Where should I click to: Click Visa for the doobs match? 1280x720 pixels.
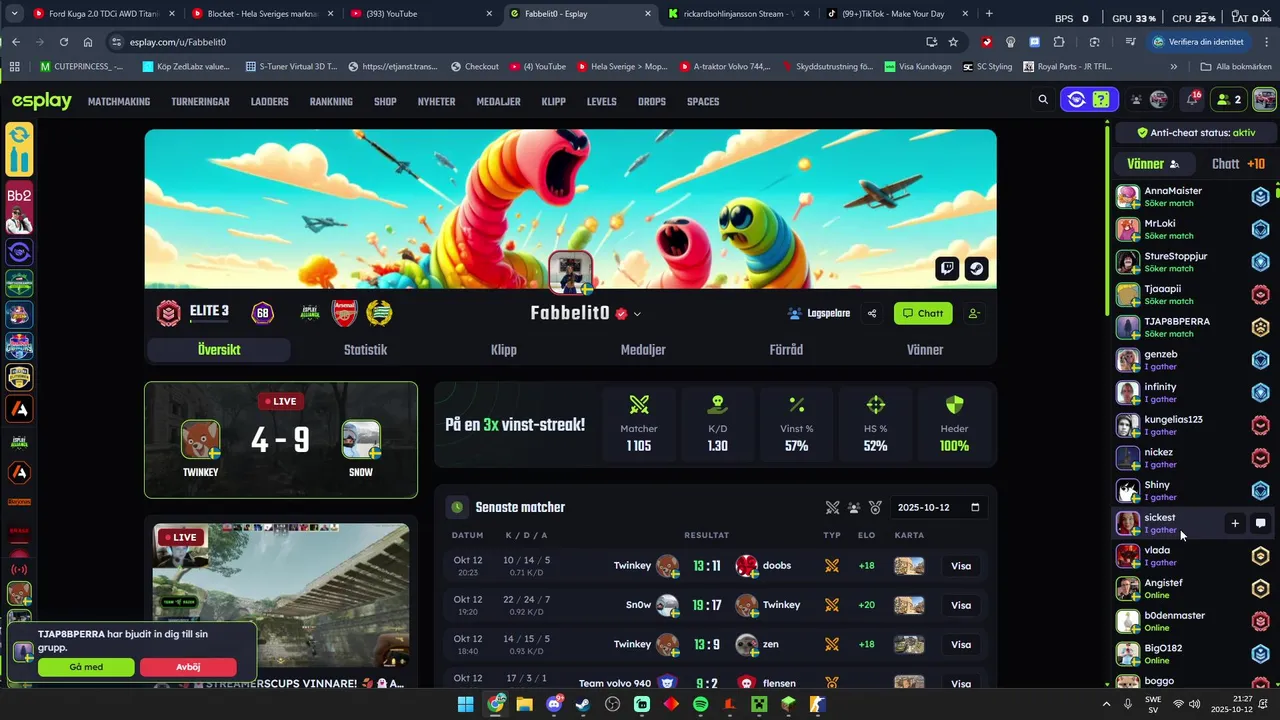click(961, 566)
